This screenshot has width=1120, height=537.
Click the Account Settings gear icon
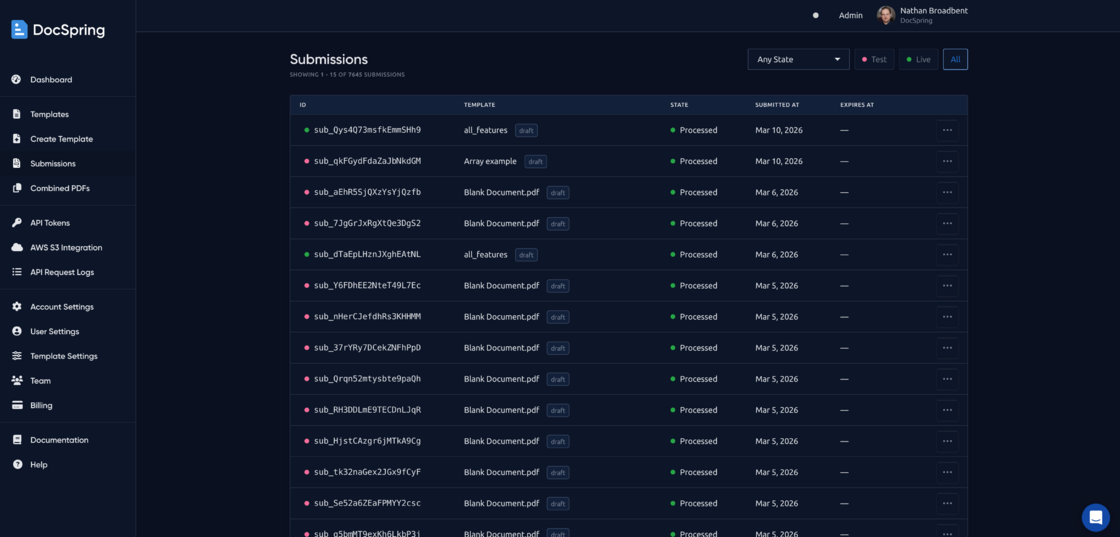tap(17, 307)
